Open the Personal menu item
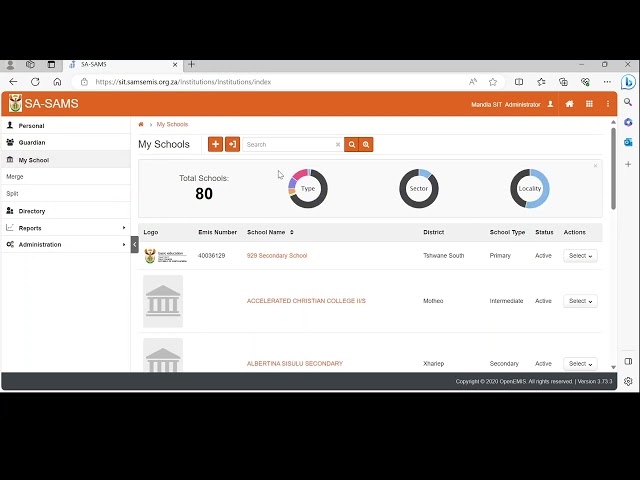The image size is (640, 480). (x=65, y=126)
